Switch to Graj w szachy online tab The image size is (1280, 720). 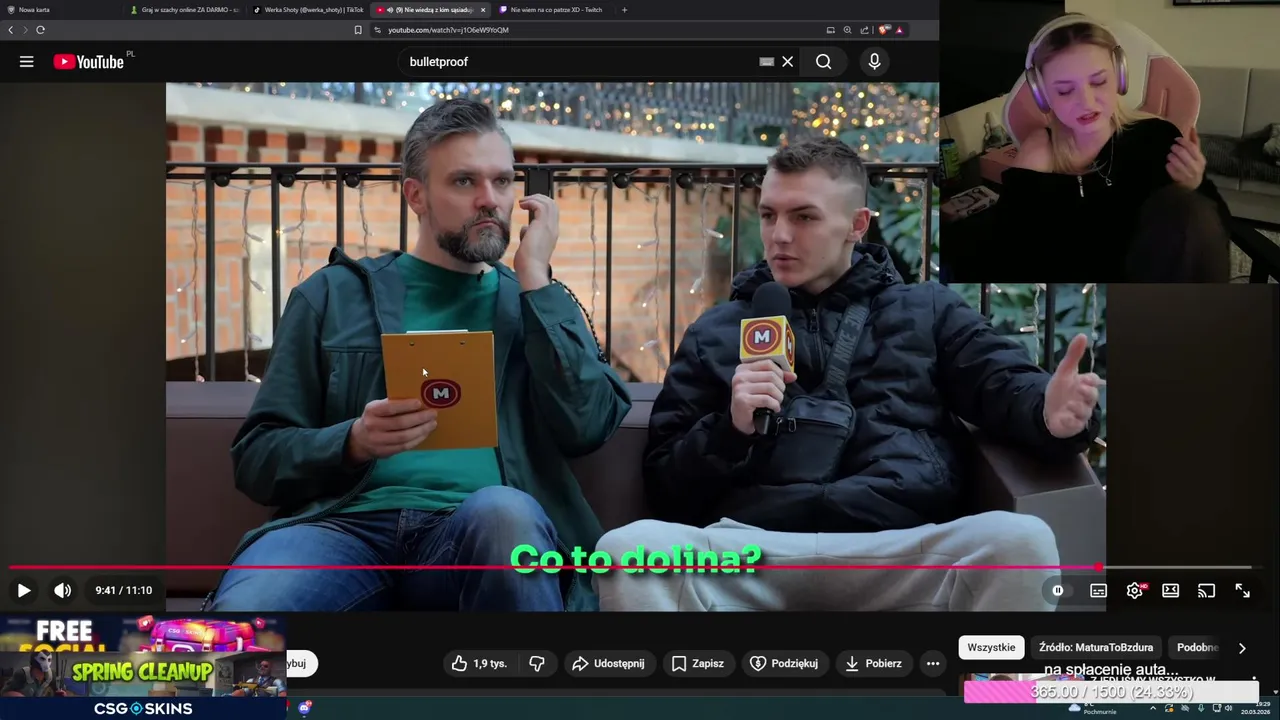pyautogui.click(x=185, y=9)
